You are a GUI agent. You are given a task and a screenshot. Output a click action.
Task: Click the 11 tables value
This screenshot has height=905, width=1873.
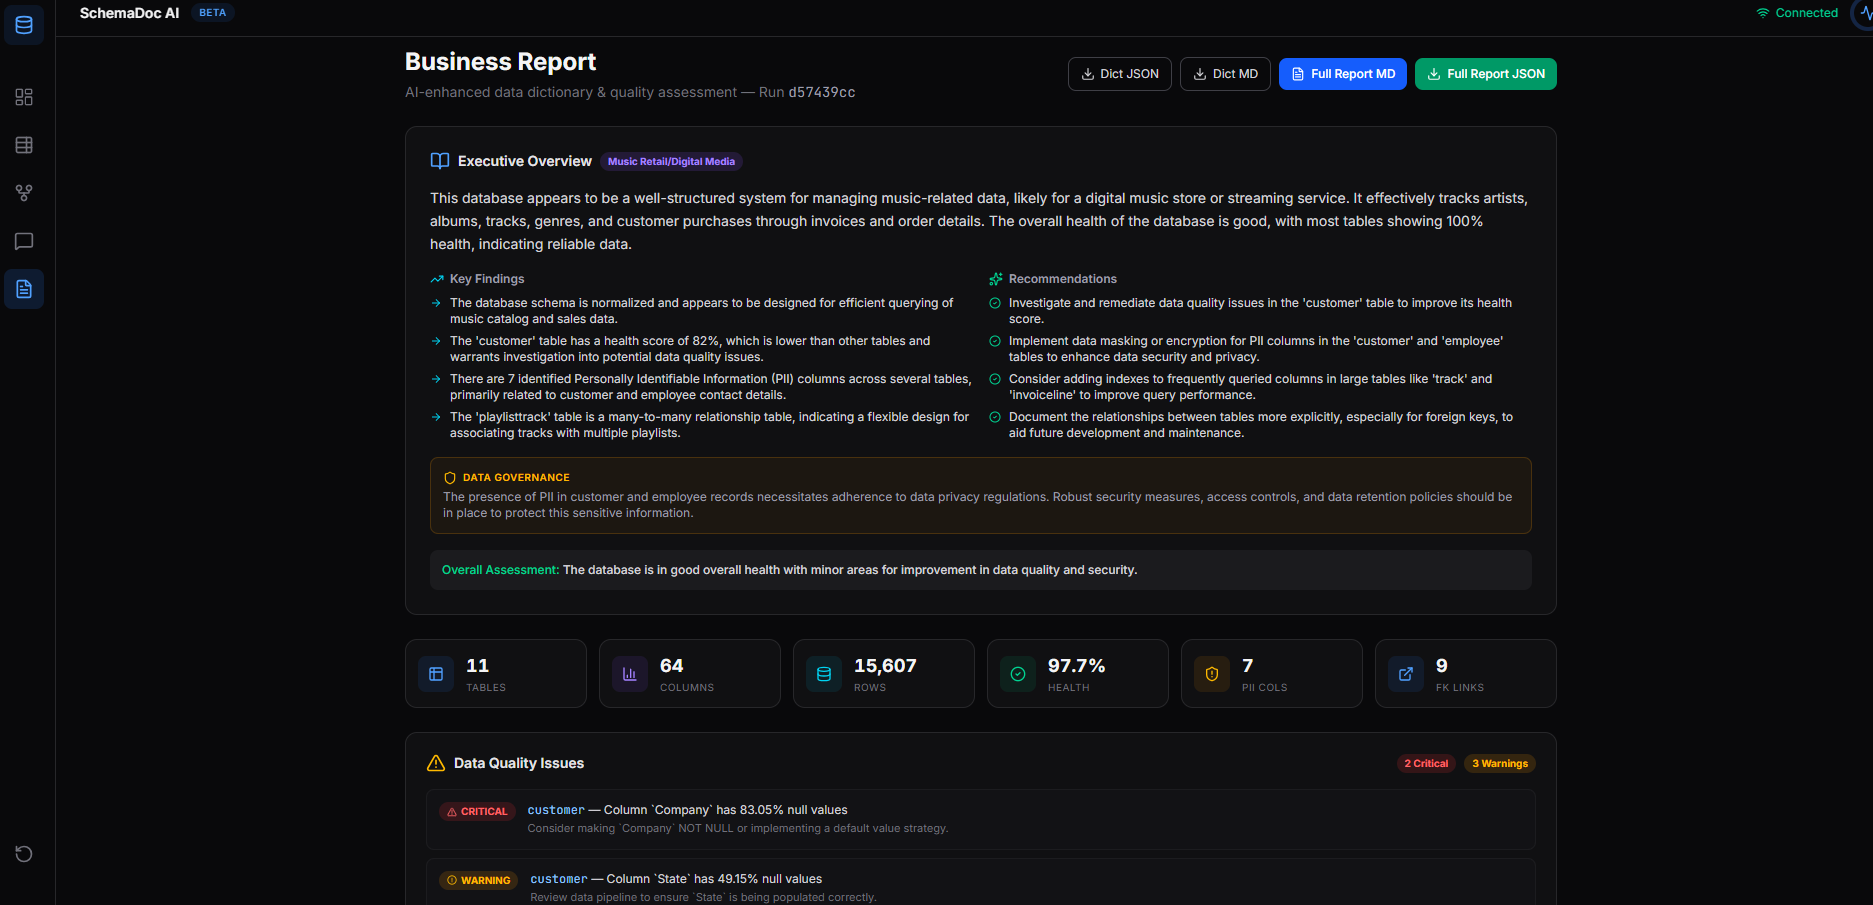point(477,666)
